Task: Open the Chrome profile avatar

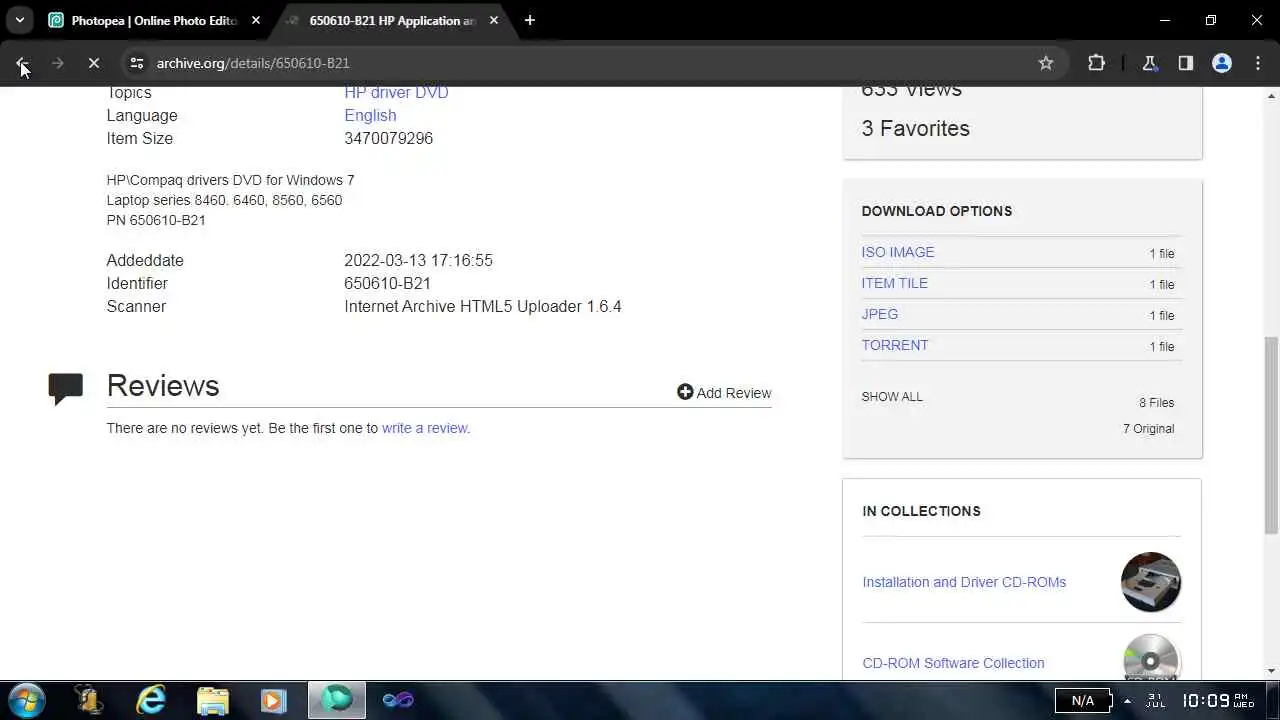Action: pos(1222,63)
